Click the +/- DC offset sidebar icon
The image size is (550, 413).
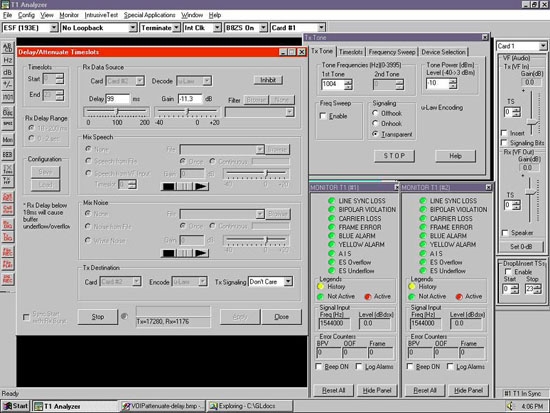pos(7,85)
